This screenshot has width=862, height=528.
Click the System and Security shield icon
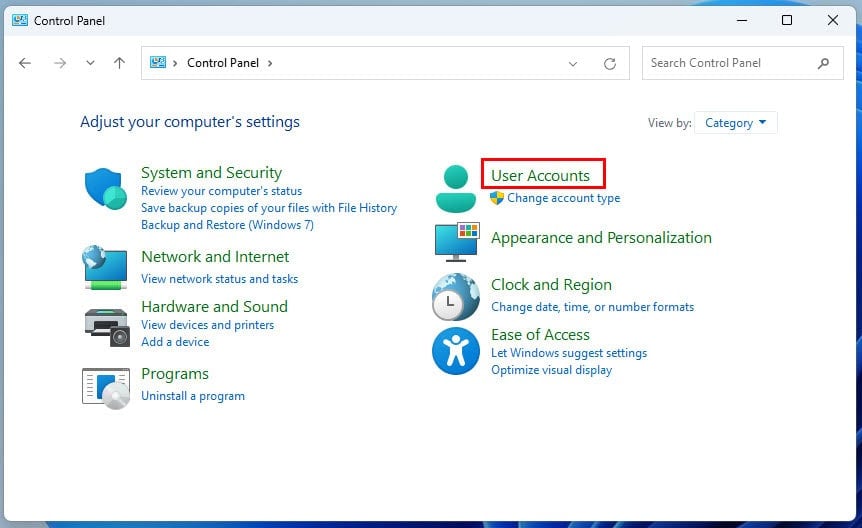106,189
